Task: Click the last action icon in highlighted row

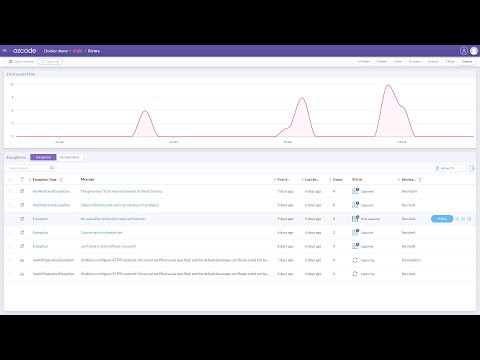Action: pos(469,219)
